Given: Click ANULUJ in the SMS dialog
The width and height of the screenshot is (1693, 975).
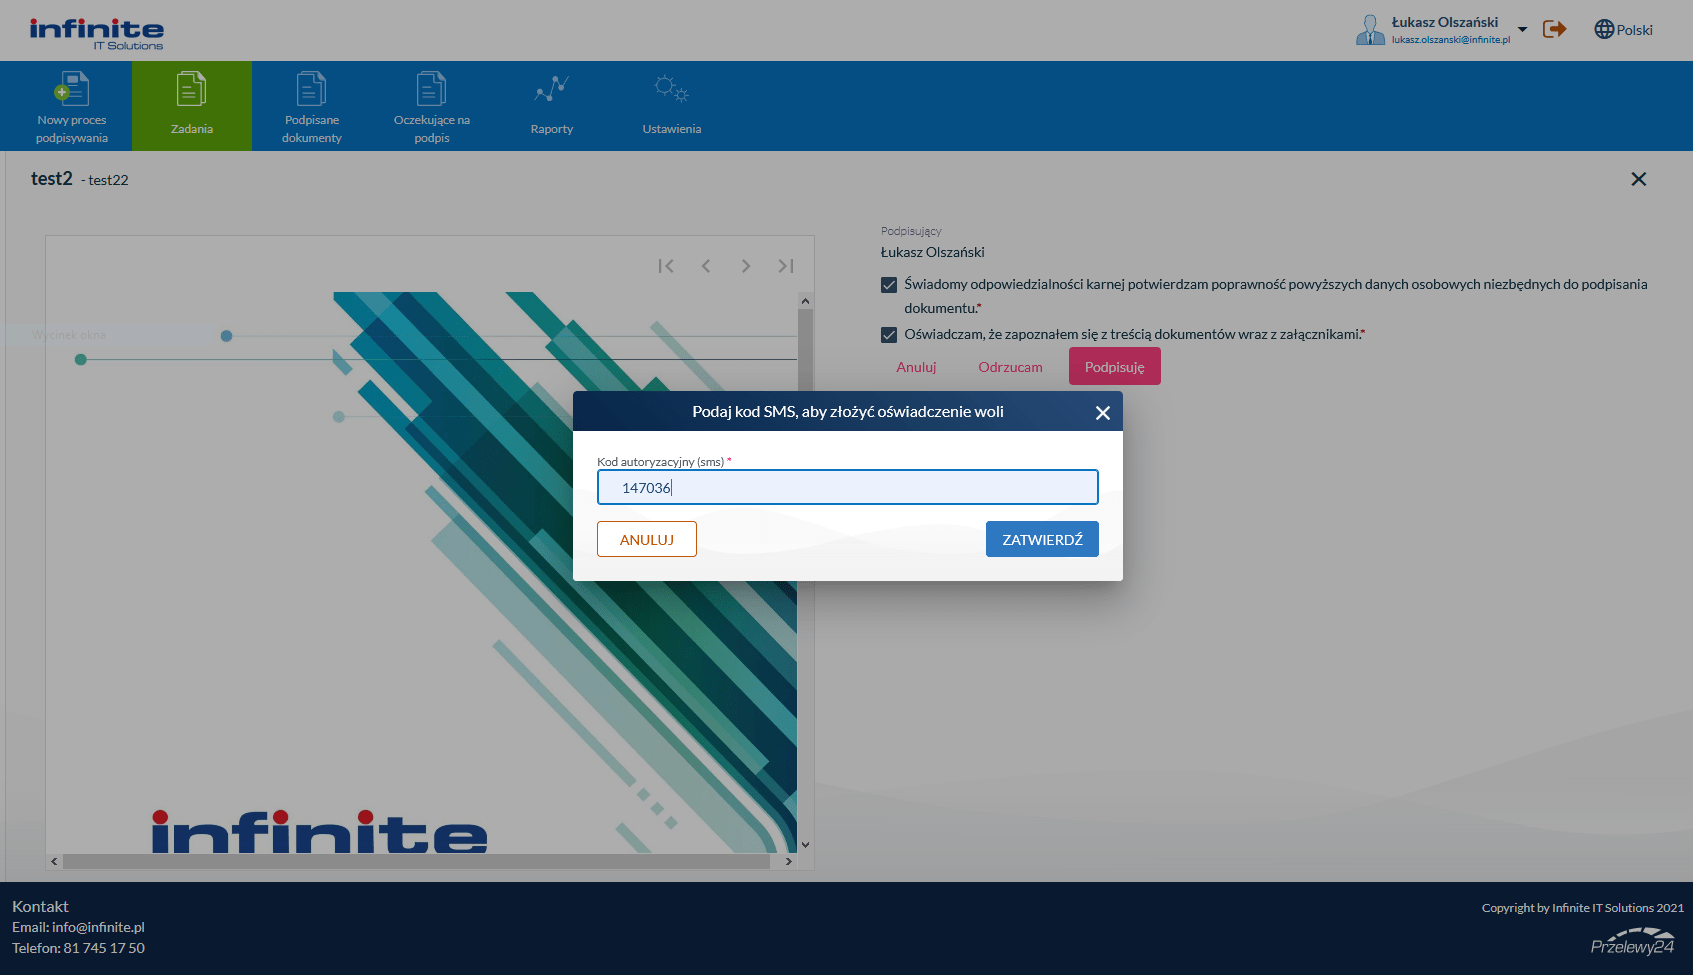Looking at the screenshot, I should [647, 539].
